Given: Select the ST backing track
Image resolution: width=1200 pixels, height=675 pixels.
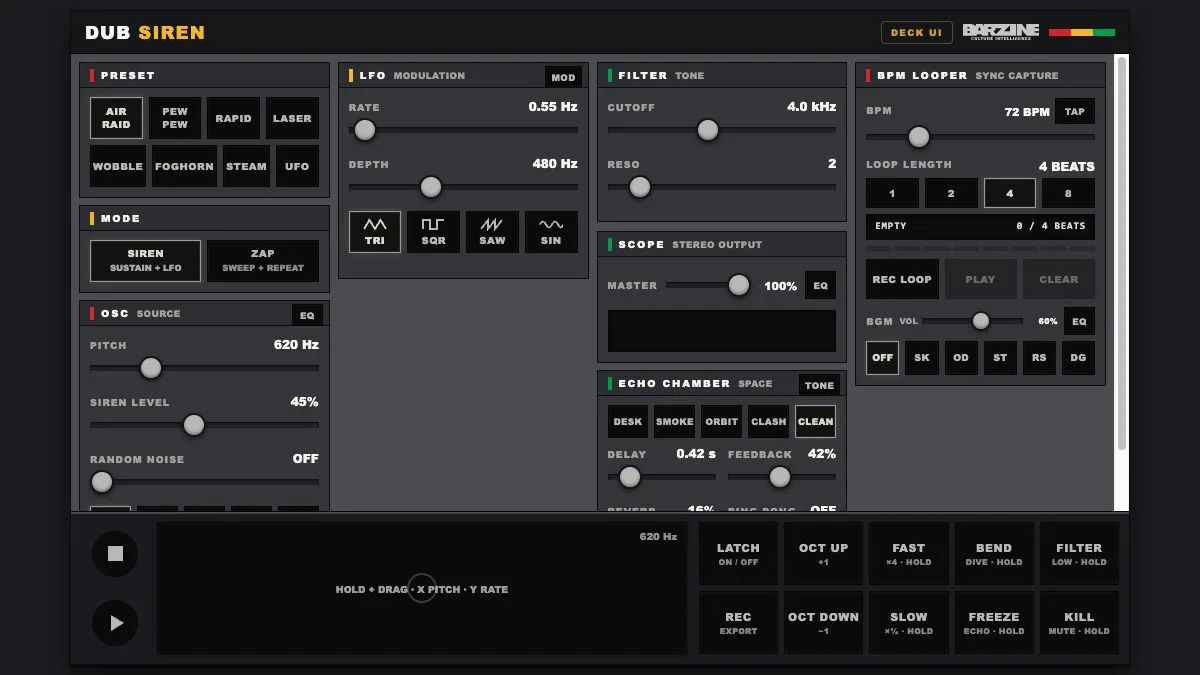Looking at the screenshot, I should [1000, 357].
